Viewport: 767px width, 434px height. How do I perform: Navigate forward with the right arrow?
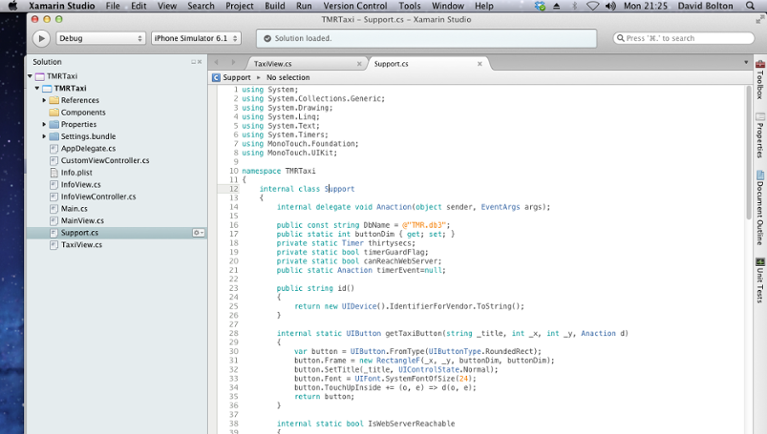[x=233, y=62]
